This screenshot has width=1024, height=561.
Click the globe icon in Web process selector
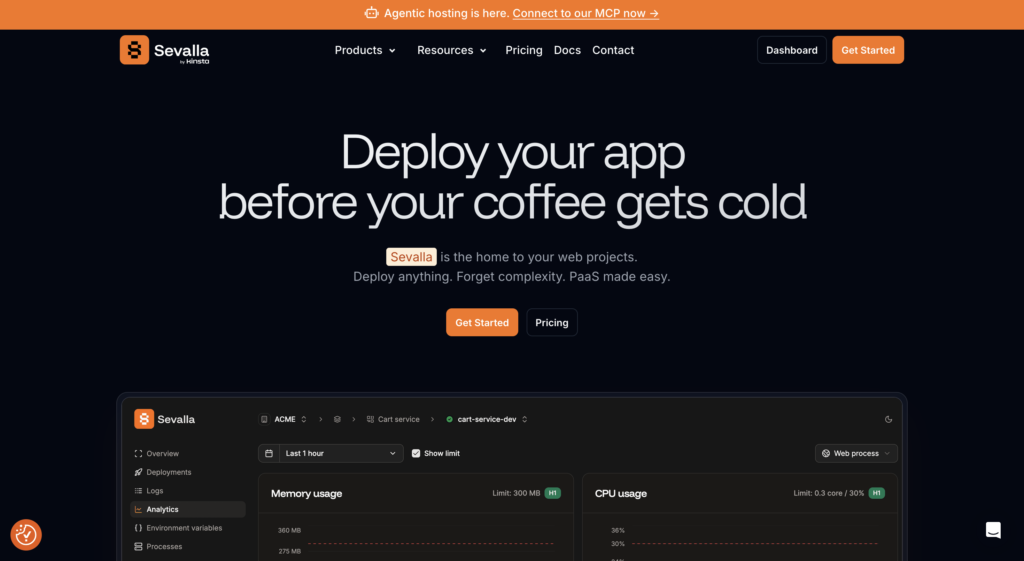(826, 453)
